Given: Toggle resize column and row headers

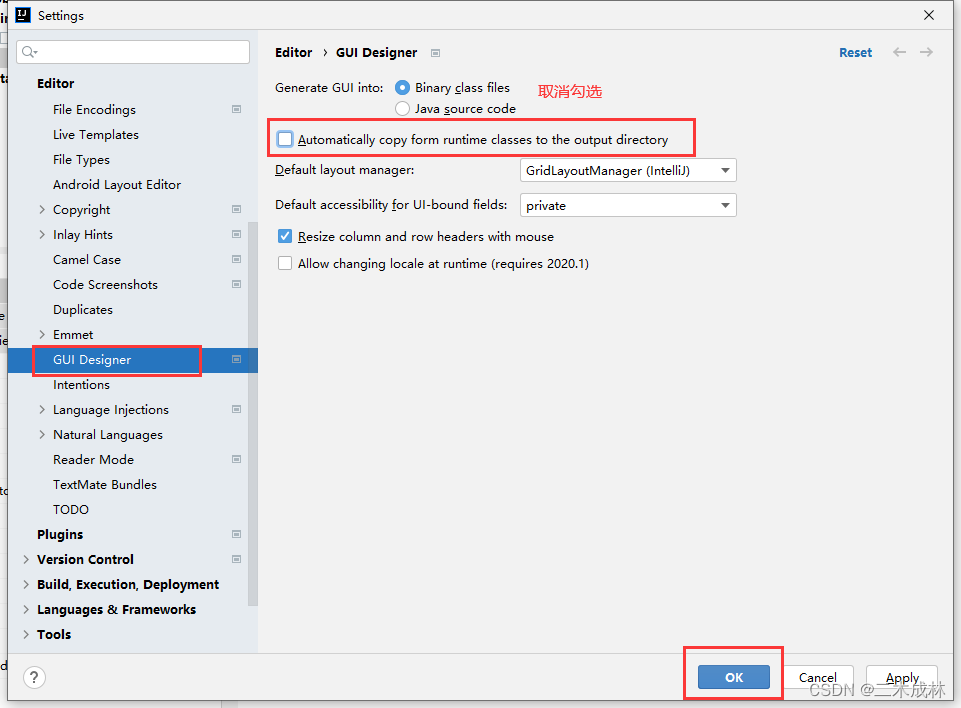Looking at the screenshot, I should point(286,236).
